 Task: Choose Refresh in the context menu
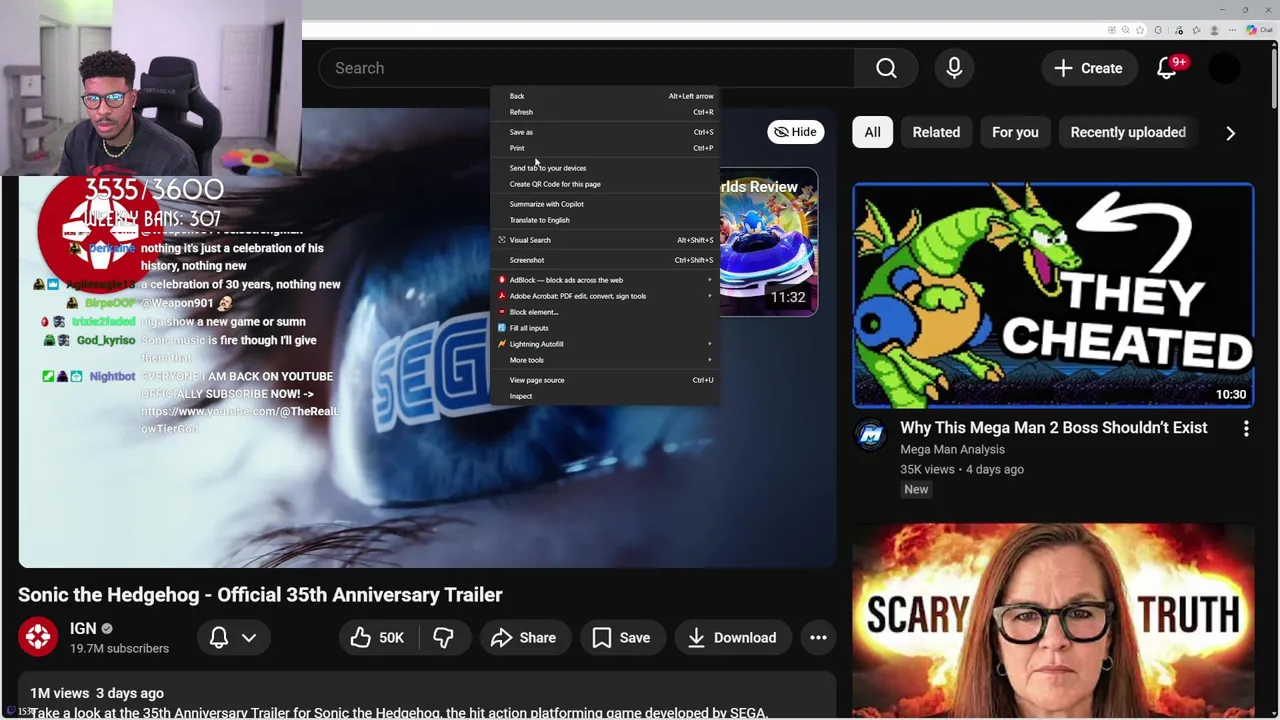[x=605, y=112]
